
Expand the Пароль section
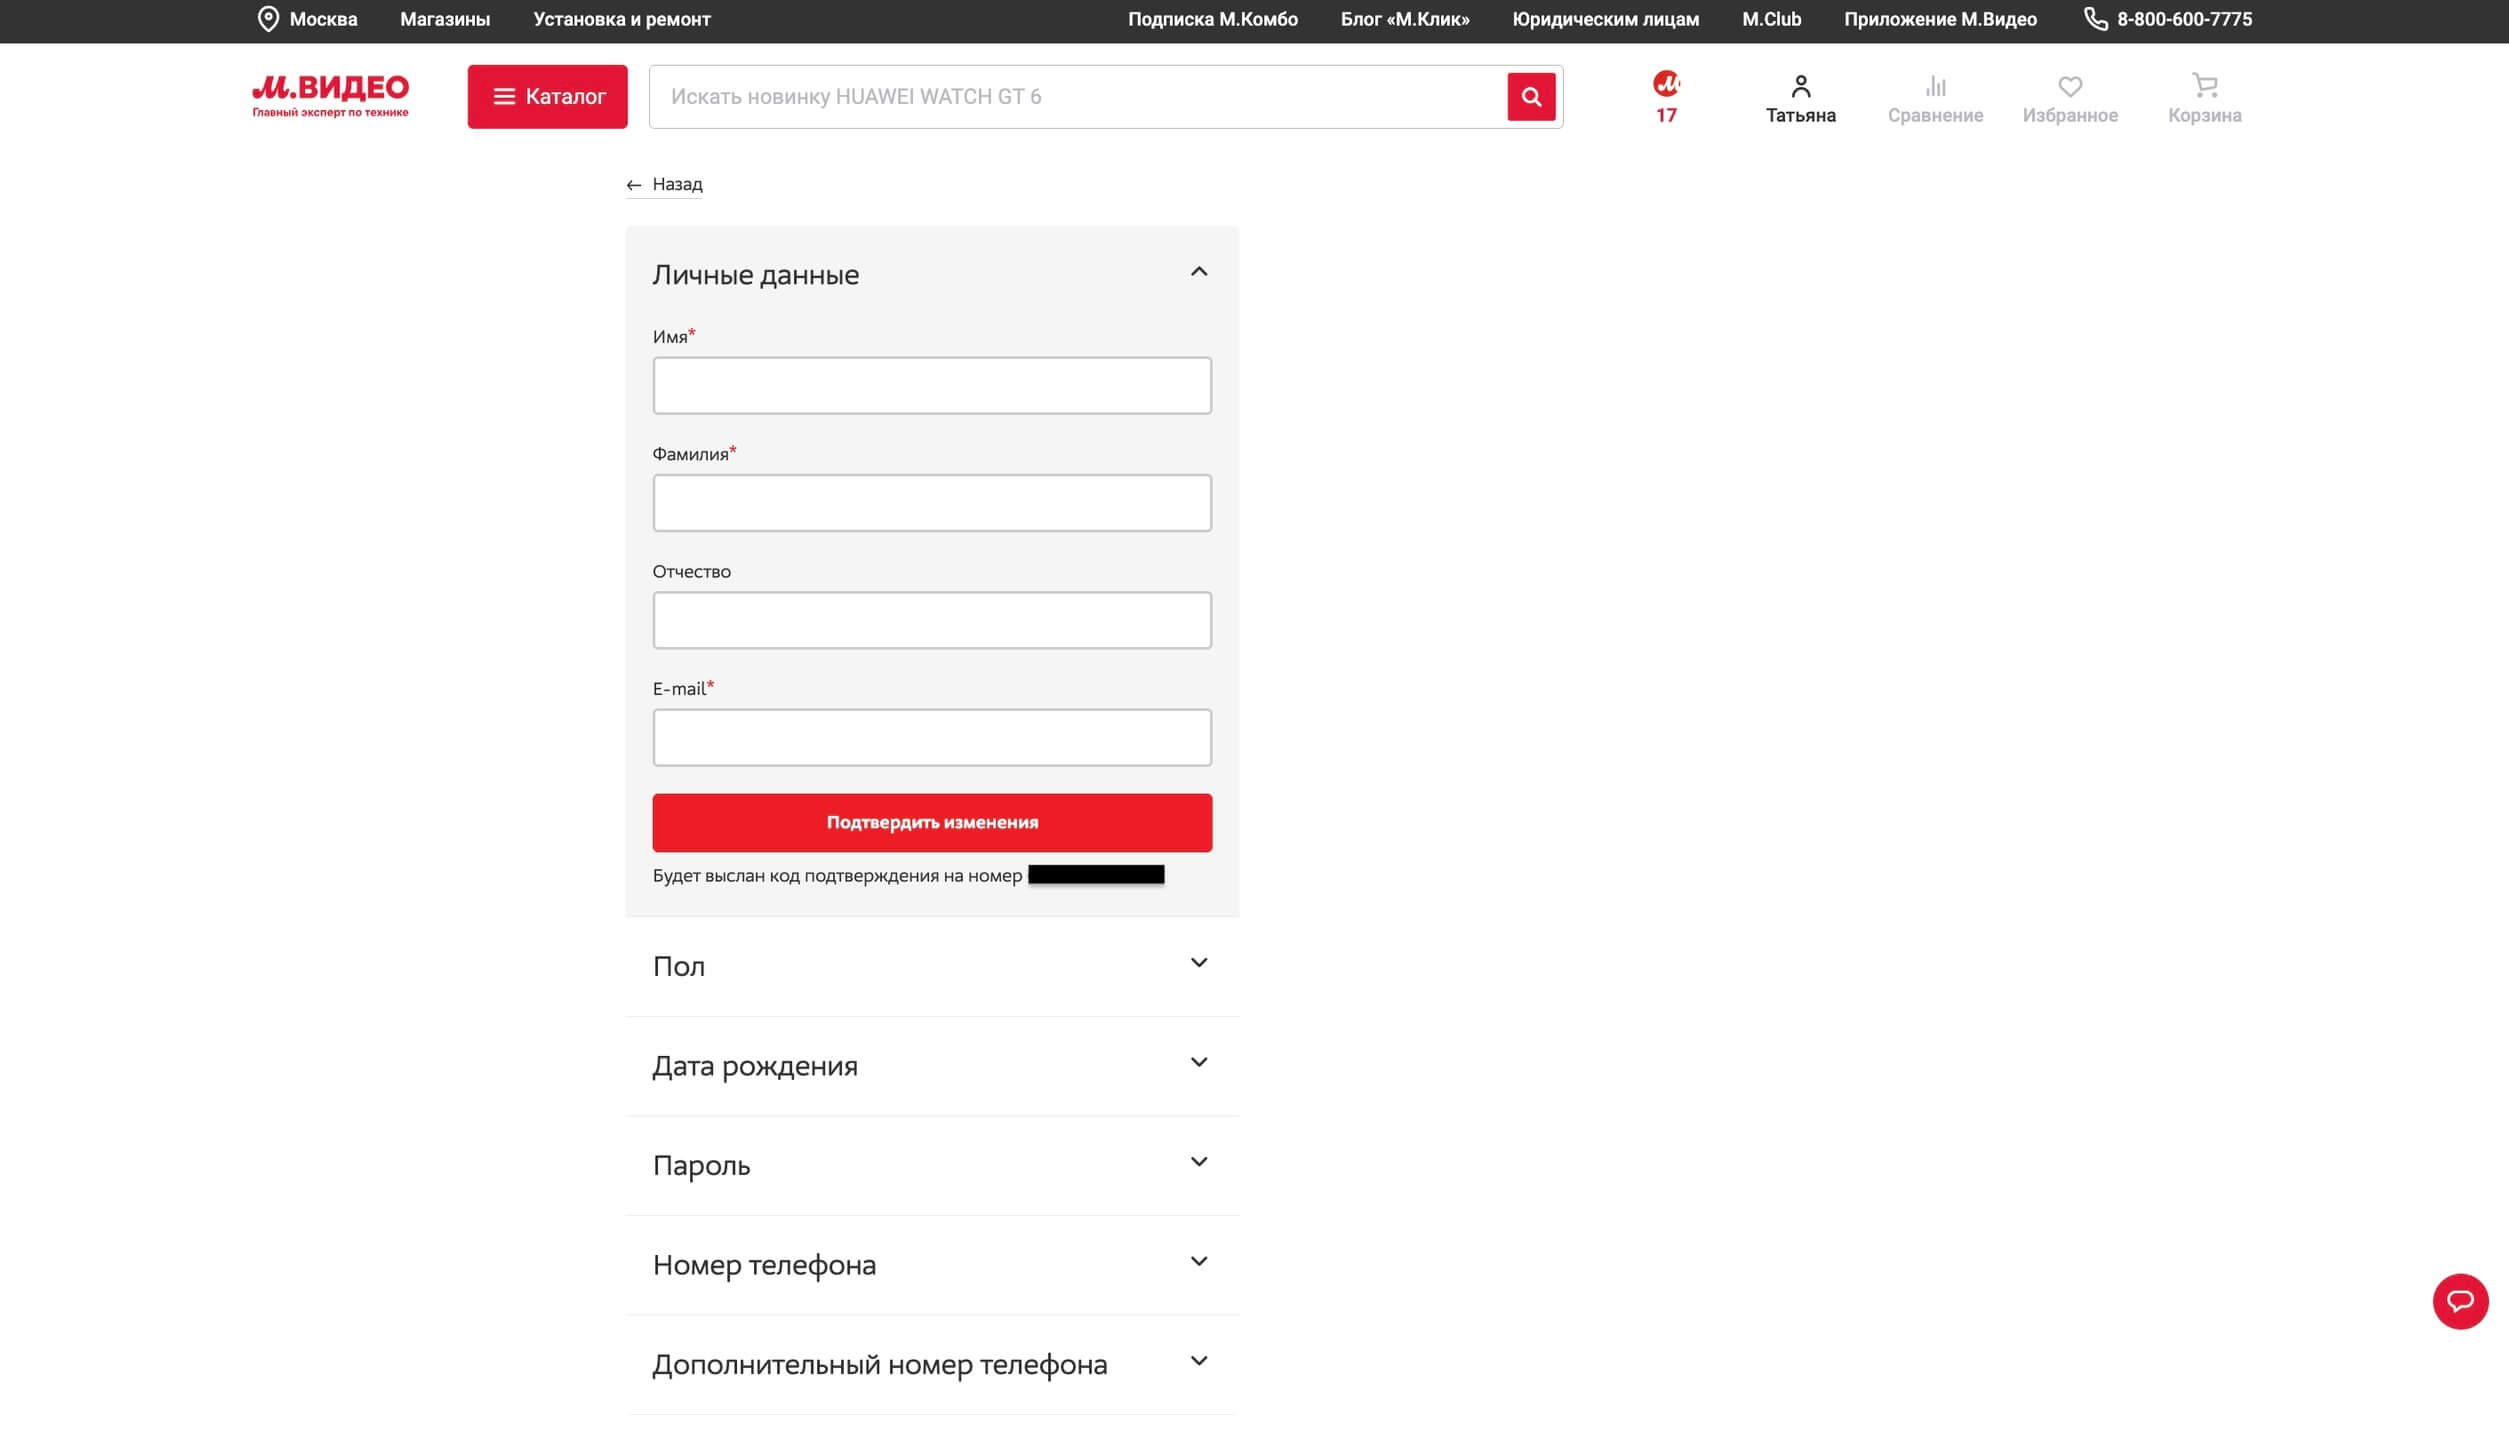1198,1162
